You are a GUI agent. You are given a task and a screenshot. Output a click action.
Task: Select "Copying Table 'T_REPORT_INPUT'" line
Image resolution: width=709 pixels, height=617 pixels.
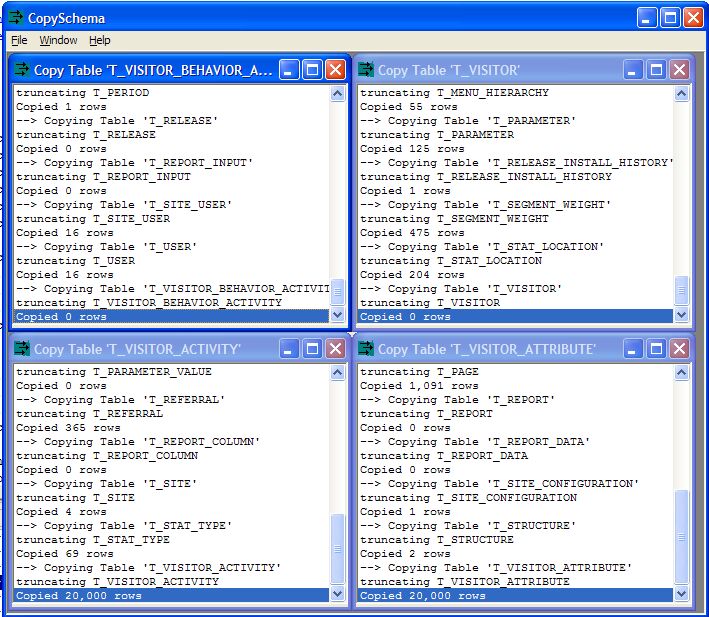[x=134, y=163]
